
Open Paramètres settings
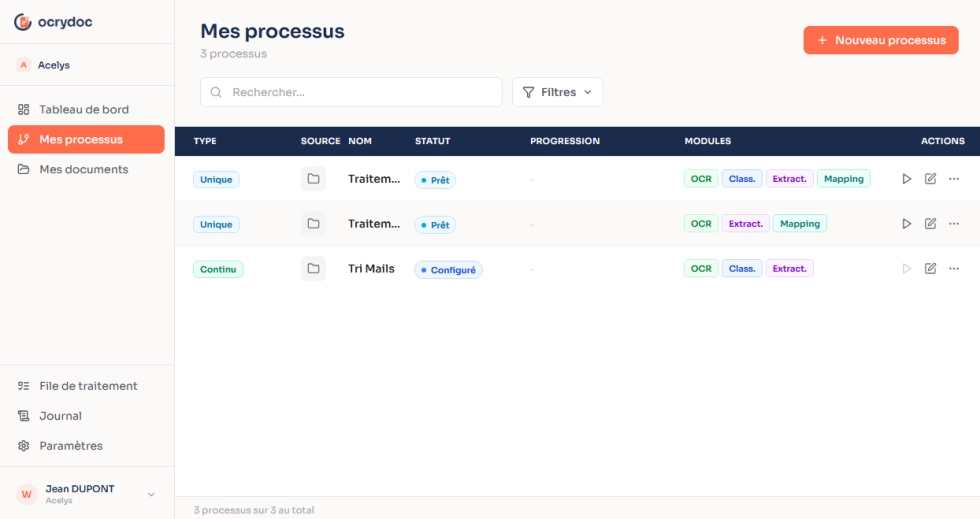pyautogui.click(x=86, y=446)
